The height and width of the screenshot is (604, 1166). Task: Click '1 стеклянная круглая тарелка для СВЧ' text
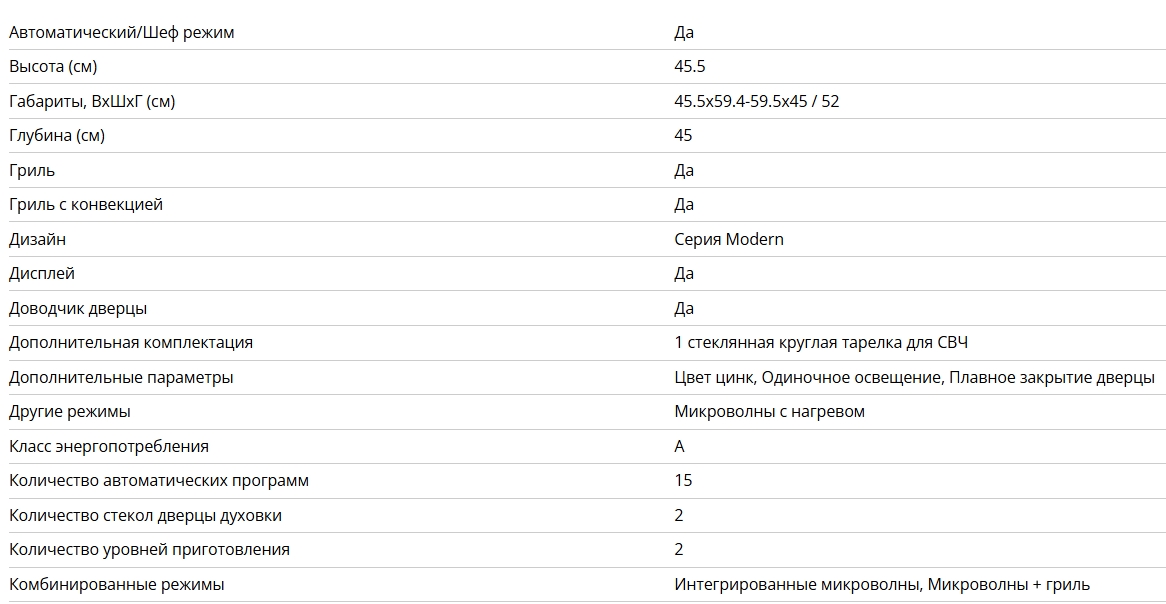point(821,343)
